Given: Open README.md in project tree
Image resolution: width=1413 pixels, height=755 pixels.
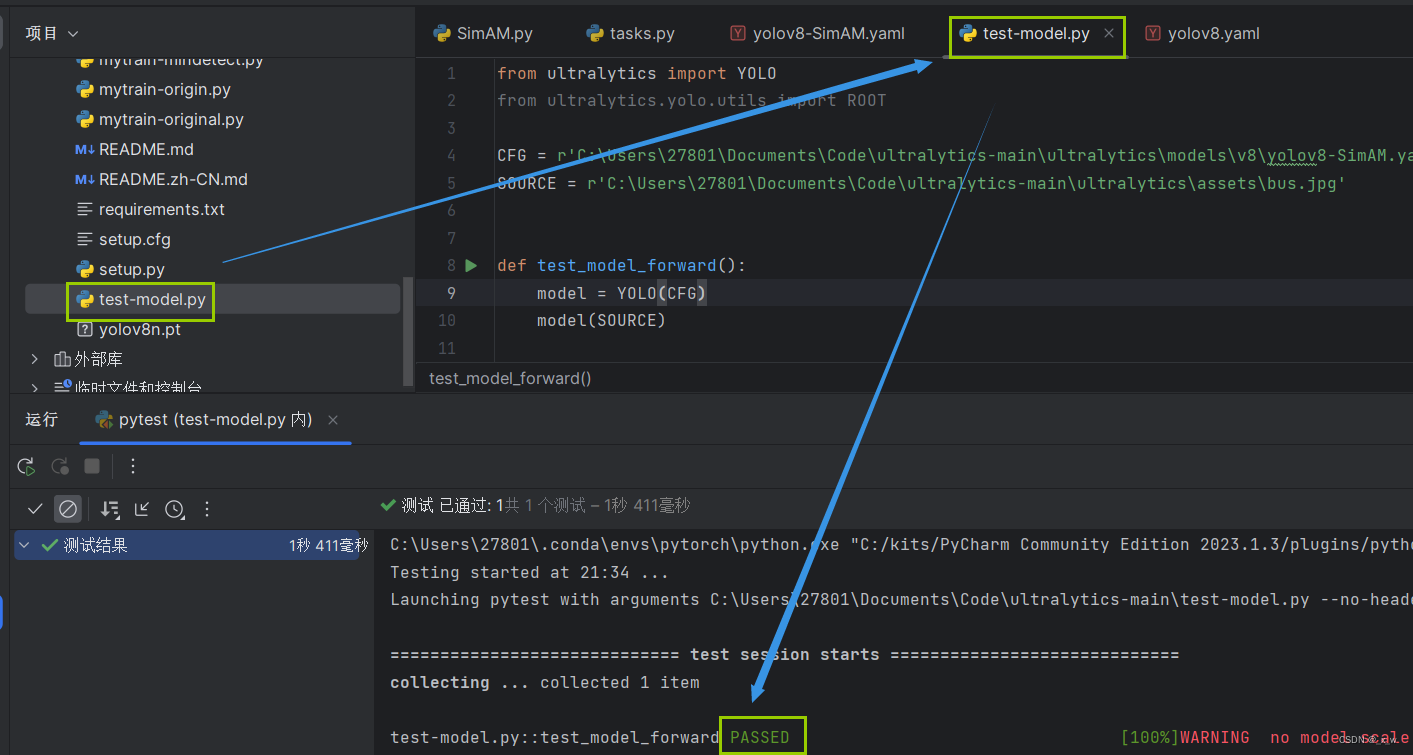Looking at the screenshot, I should click(x=145, y=149).
